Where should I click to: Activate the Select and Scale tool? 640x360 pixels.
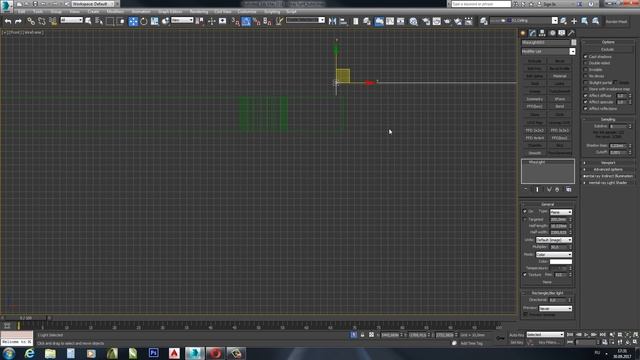[x=155, y=21]
